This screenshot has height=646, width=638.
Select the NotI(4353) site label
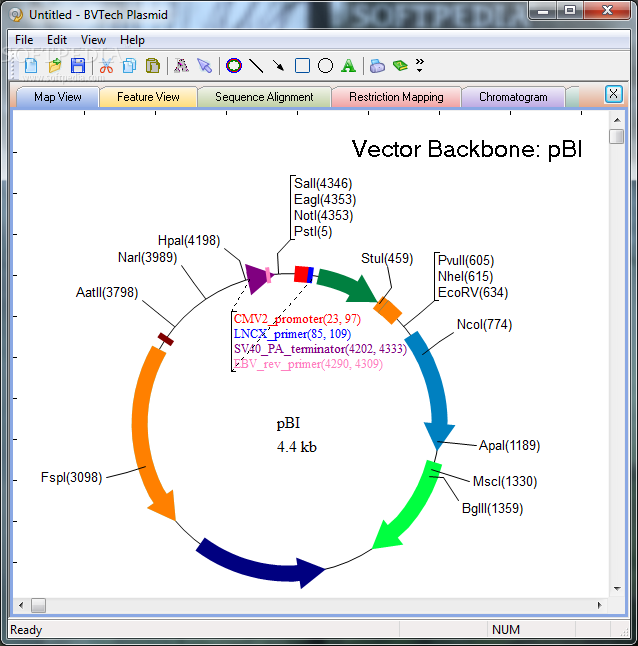(323, 215)
